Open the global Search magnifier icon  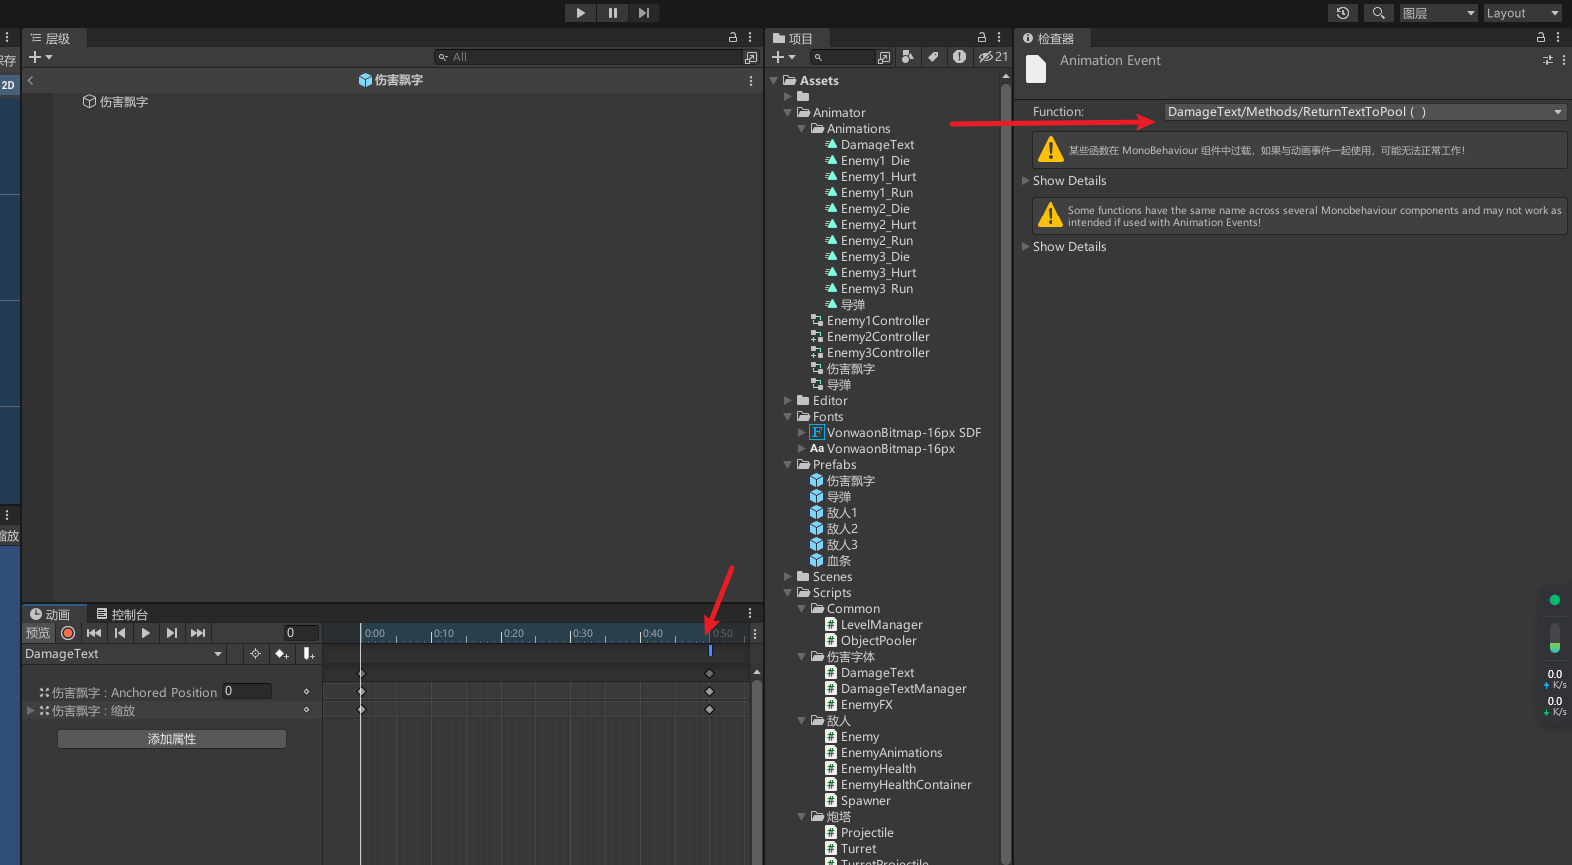pos(1378,13)
